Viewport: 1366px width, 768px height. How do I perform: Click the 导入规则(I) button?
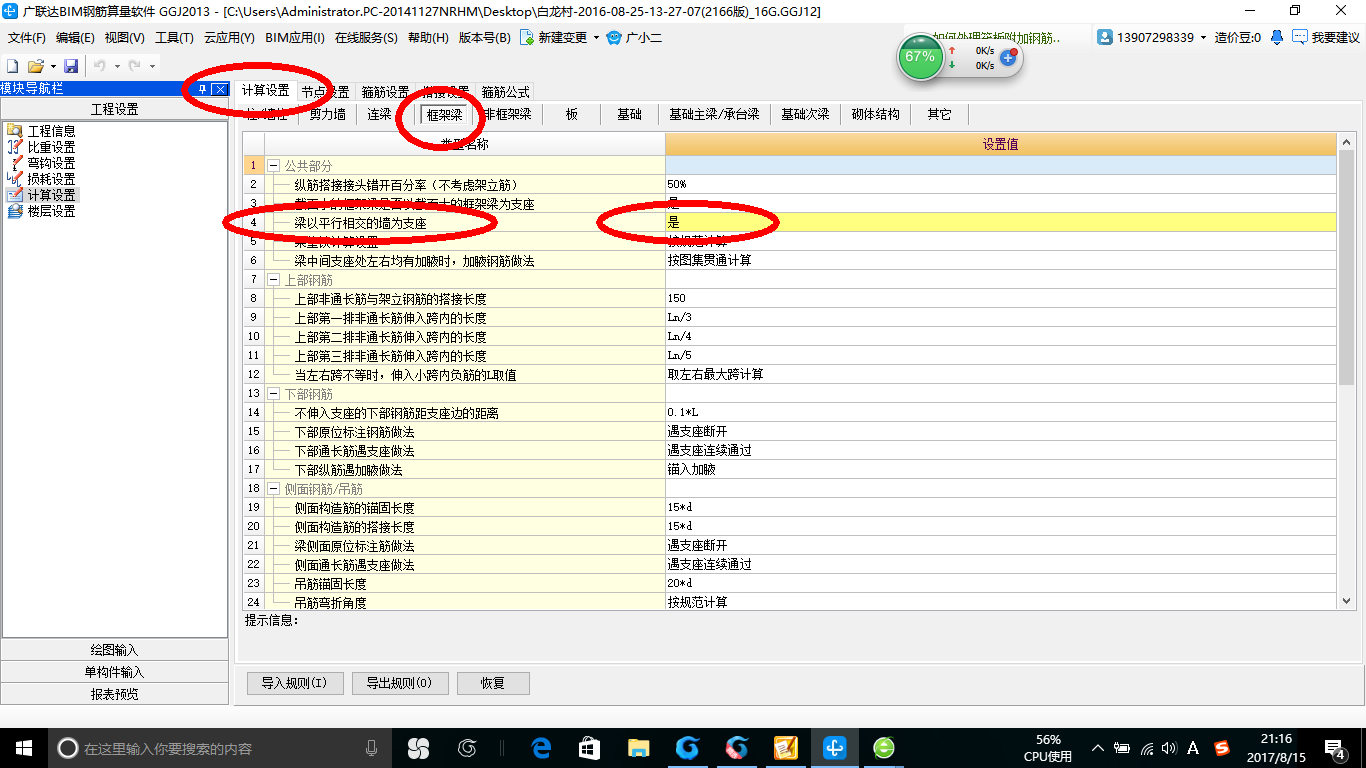(x=295, y=683)
